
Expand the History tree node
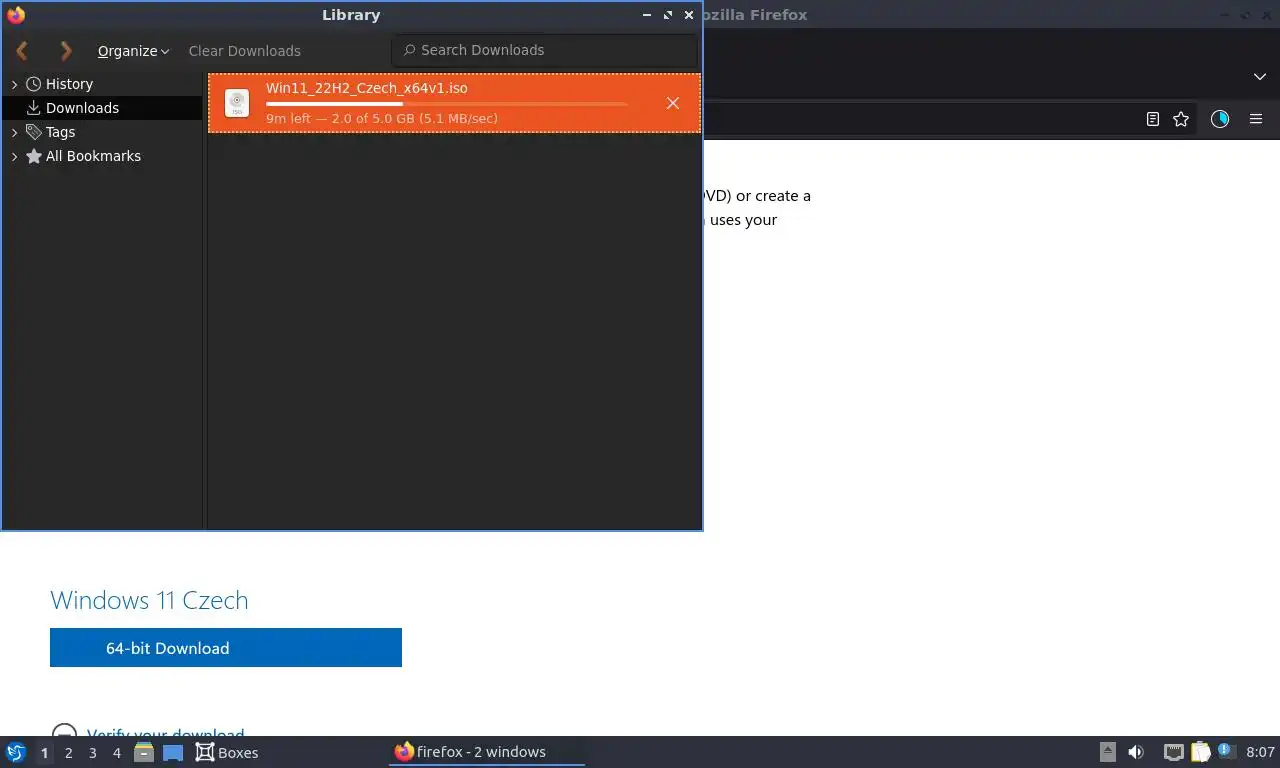14,85
